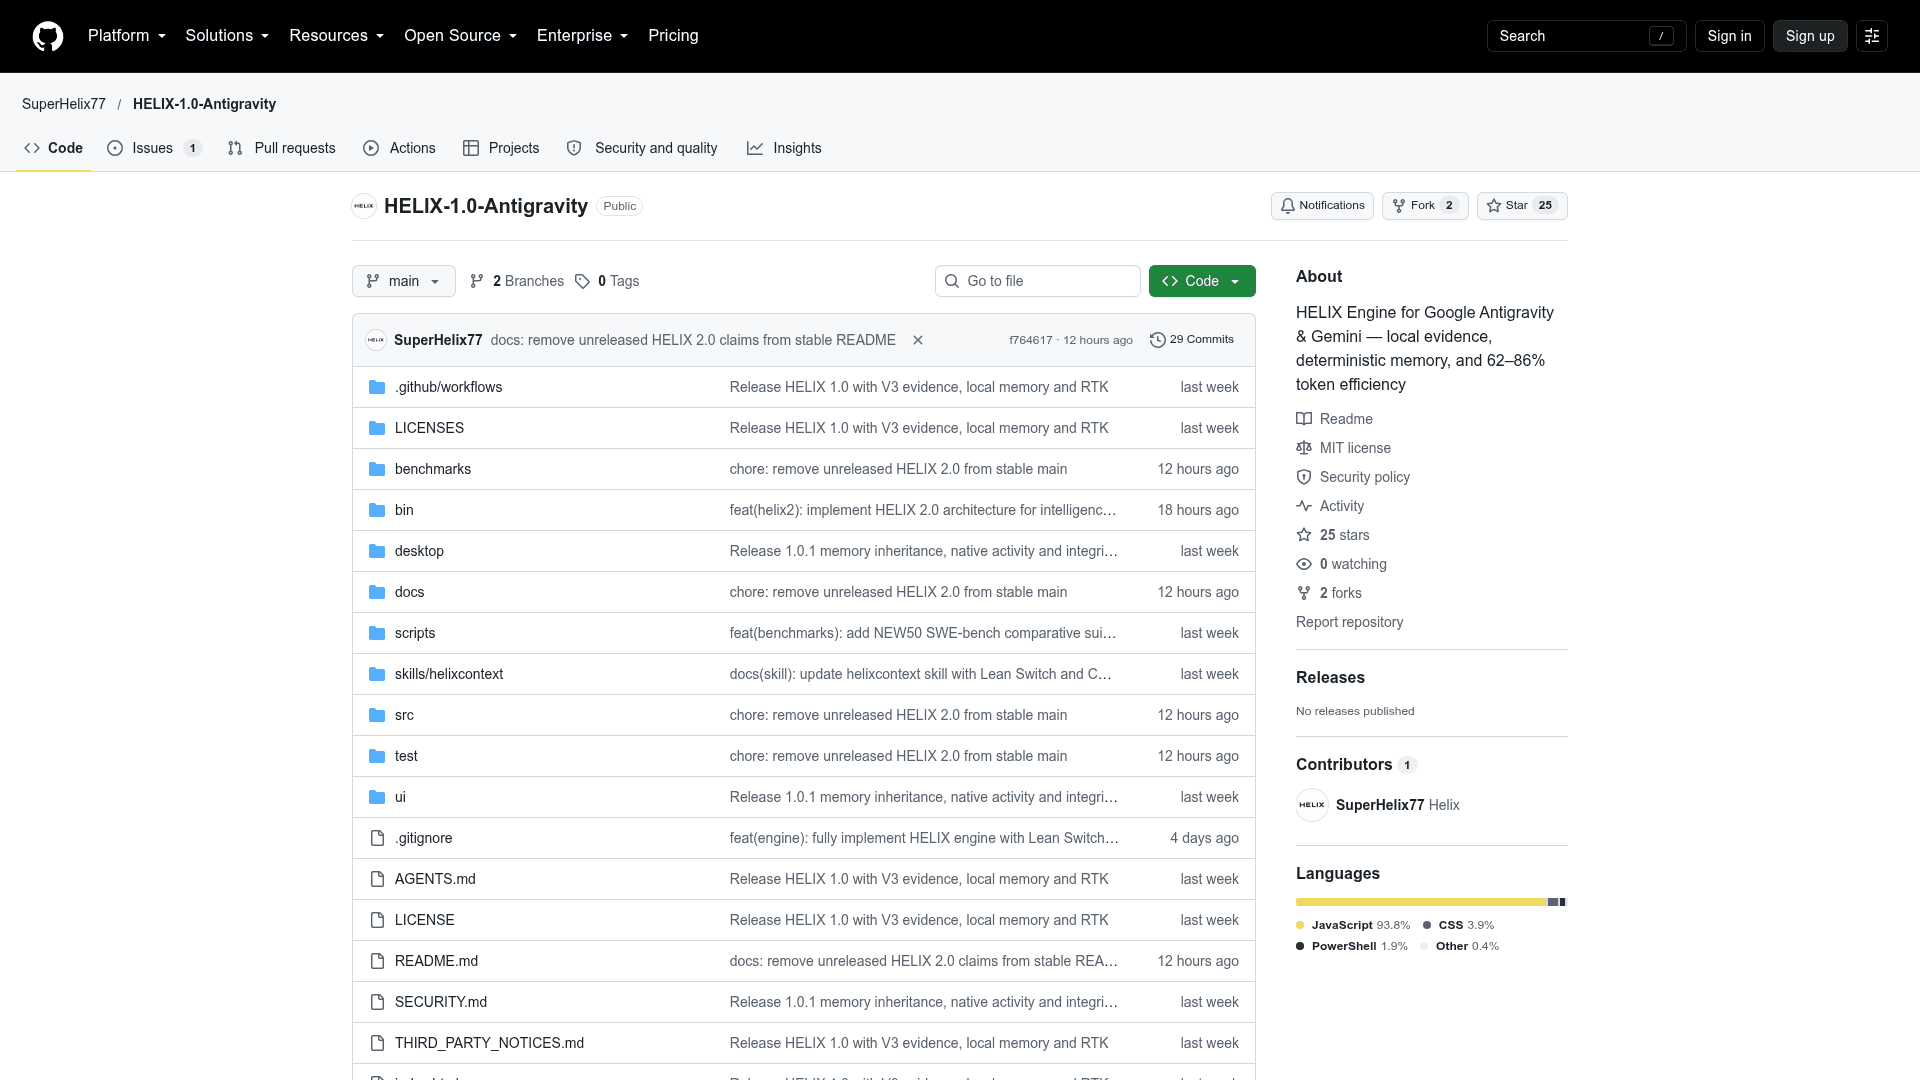Expand the Platform menu

127,36
